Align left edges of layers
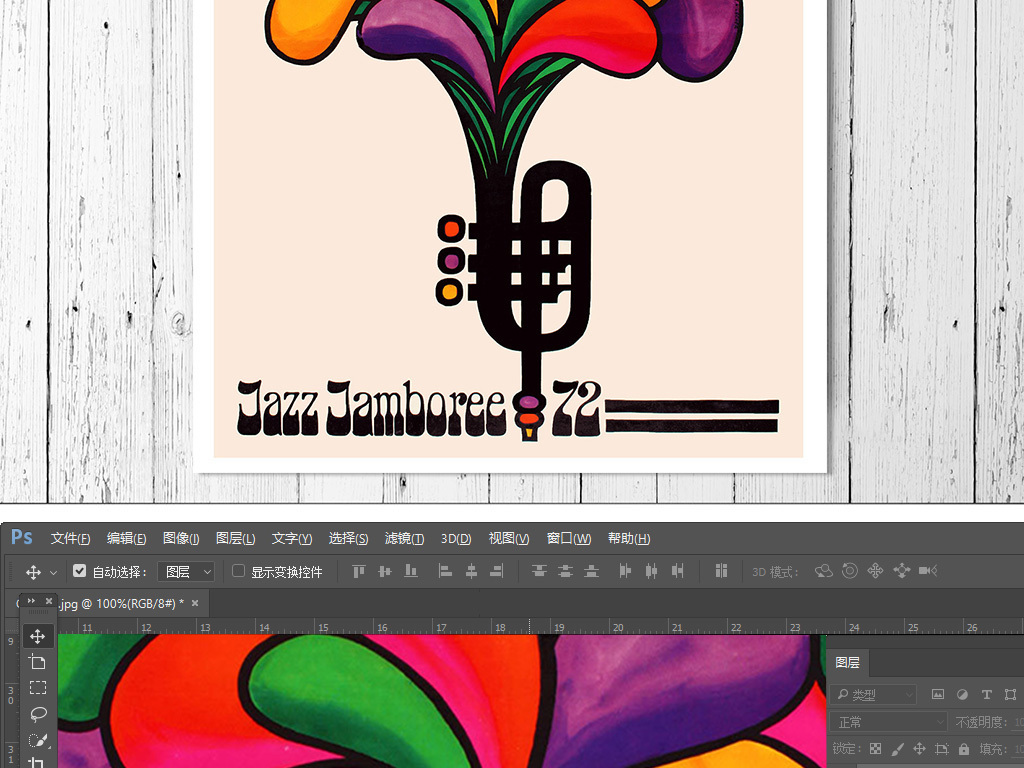This screenshot has height=768, width=1024. tap(445, 571)
